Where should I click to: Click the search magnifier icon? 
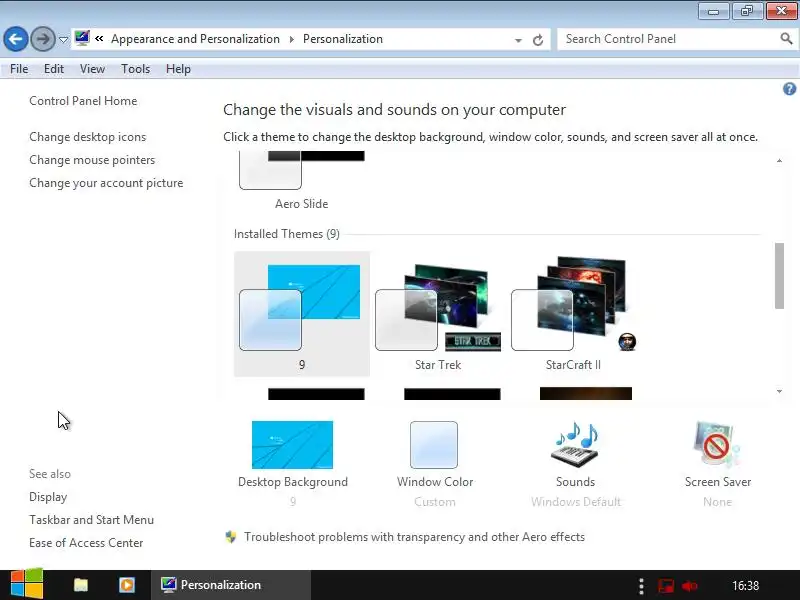[x=786, y=38]
